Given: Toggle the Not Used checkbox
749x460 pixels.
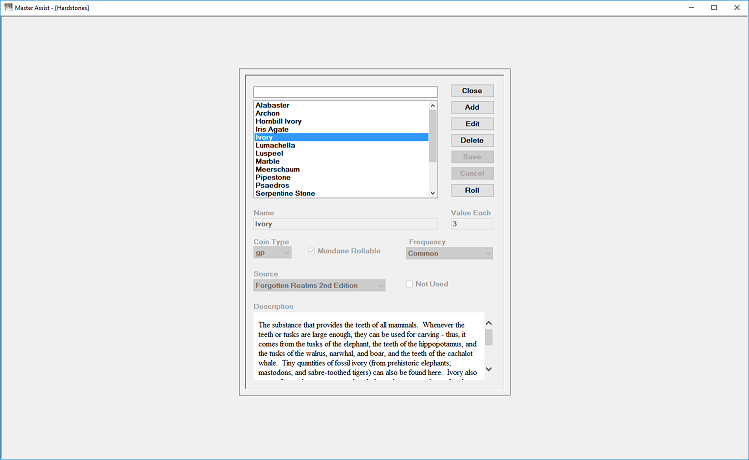Looking at the screenshot, I should [x=409, y=284].
